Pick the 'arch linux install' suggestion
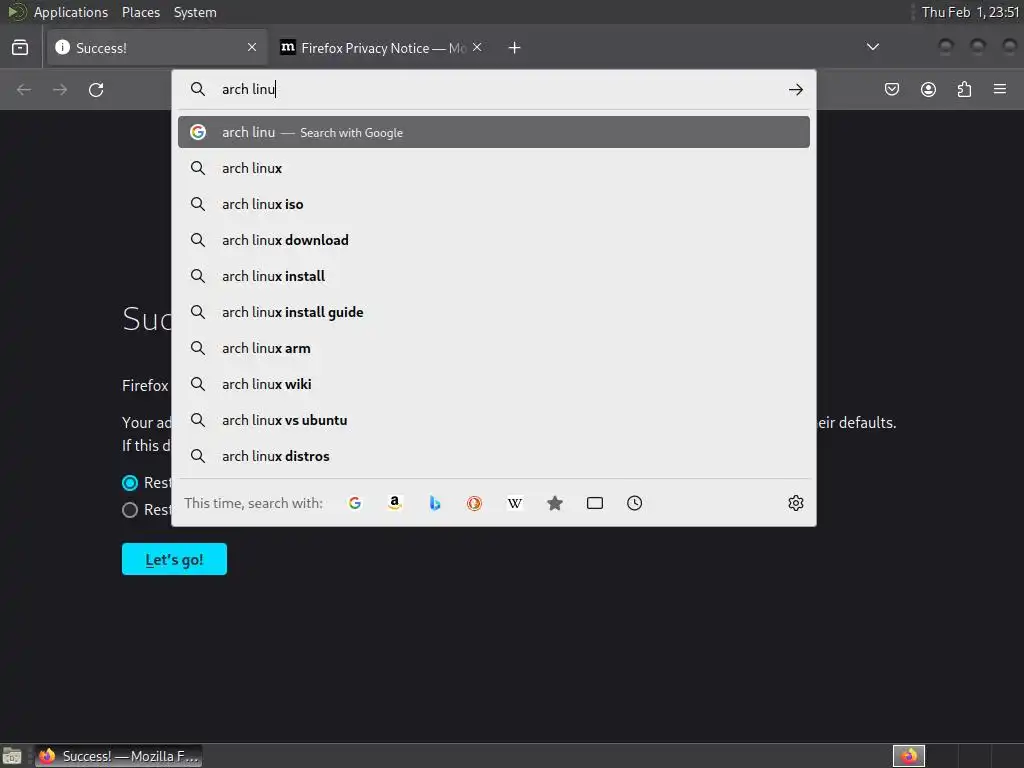The width and height of the screenshot is (1024, 768). click(x=494, y=276)
